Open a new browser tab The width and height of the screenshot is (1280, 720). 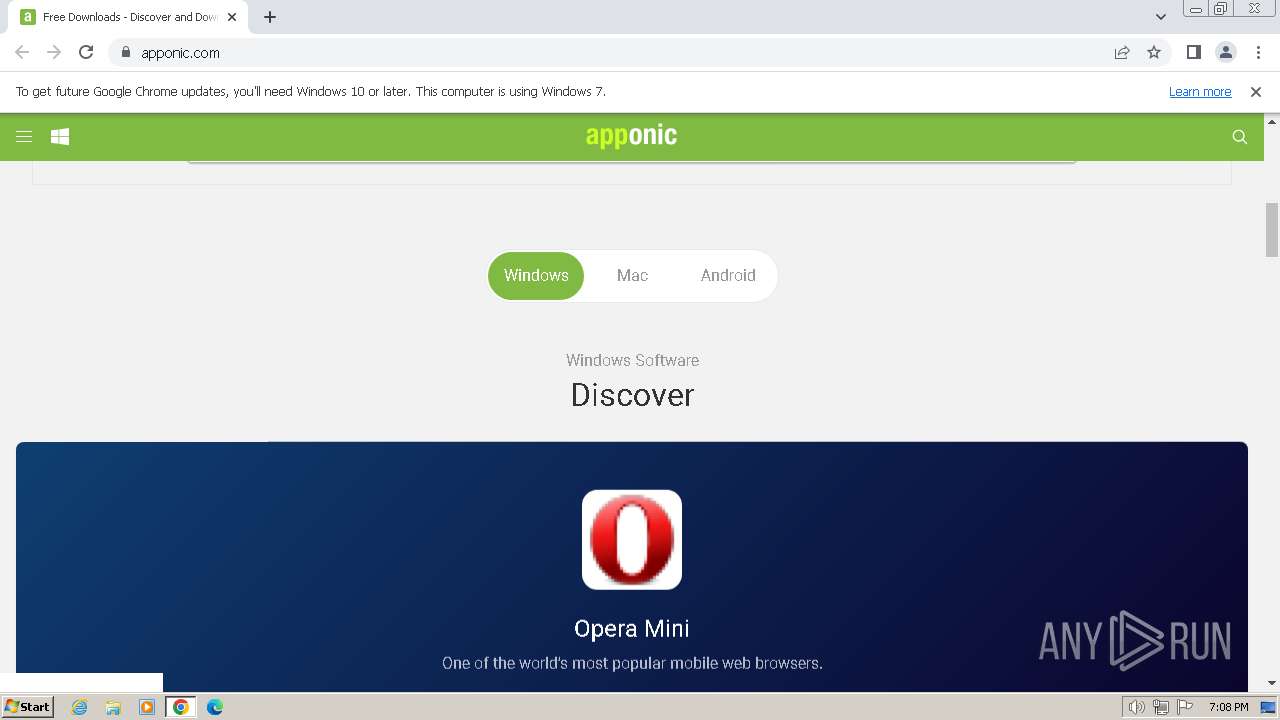(x=270, y=17)
